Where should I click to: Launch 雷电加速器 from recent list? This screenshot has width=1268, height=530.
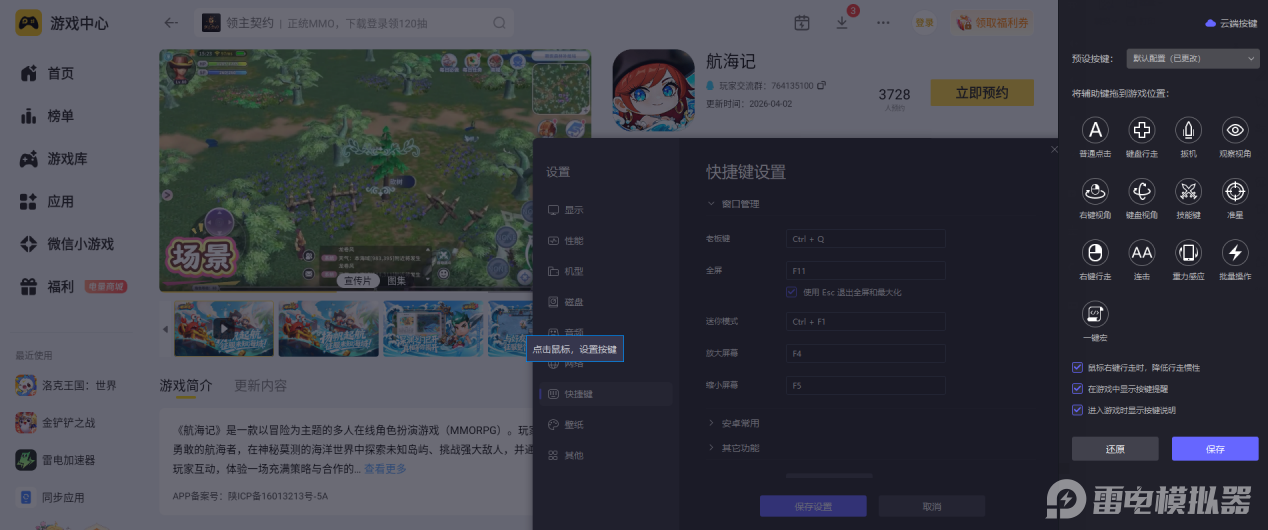[x=55, y=460]
